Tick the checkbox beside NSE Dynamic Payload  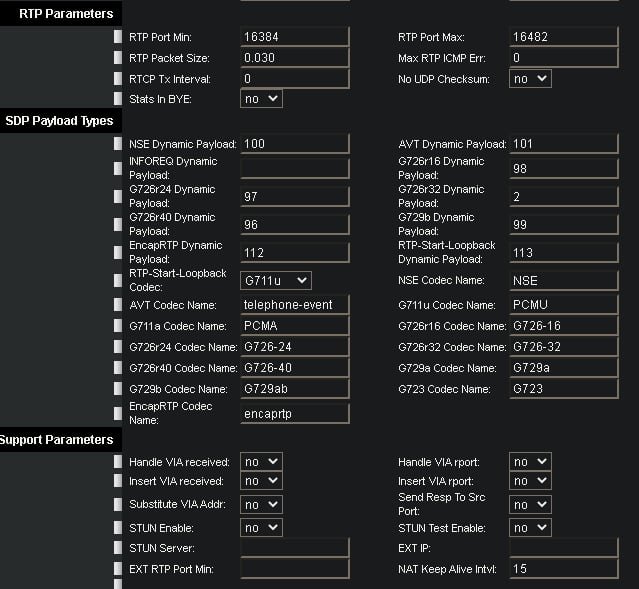pyautogui.click(x=117, y=143)
